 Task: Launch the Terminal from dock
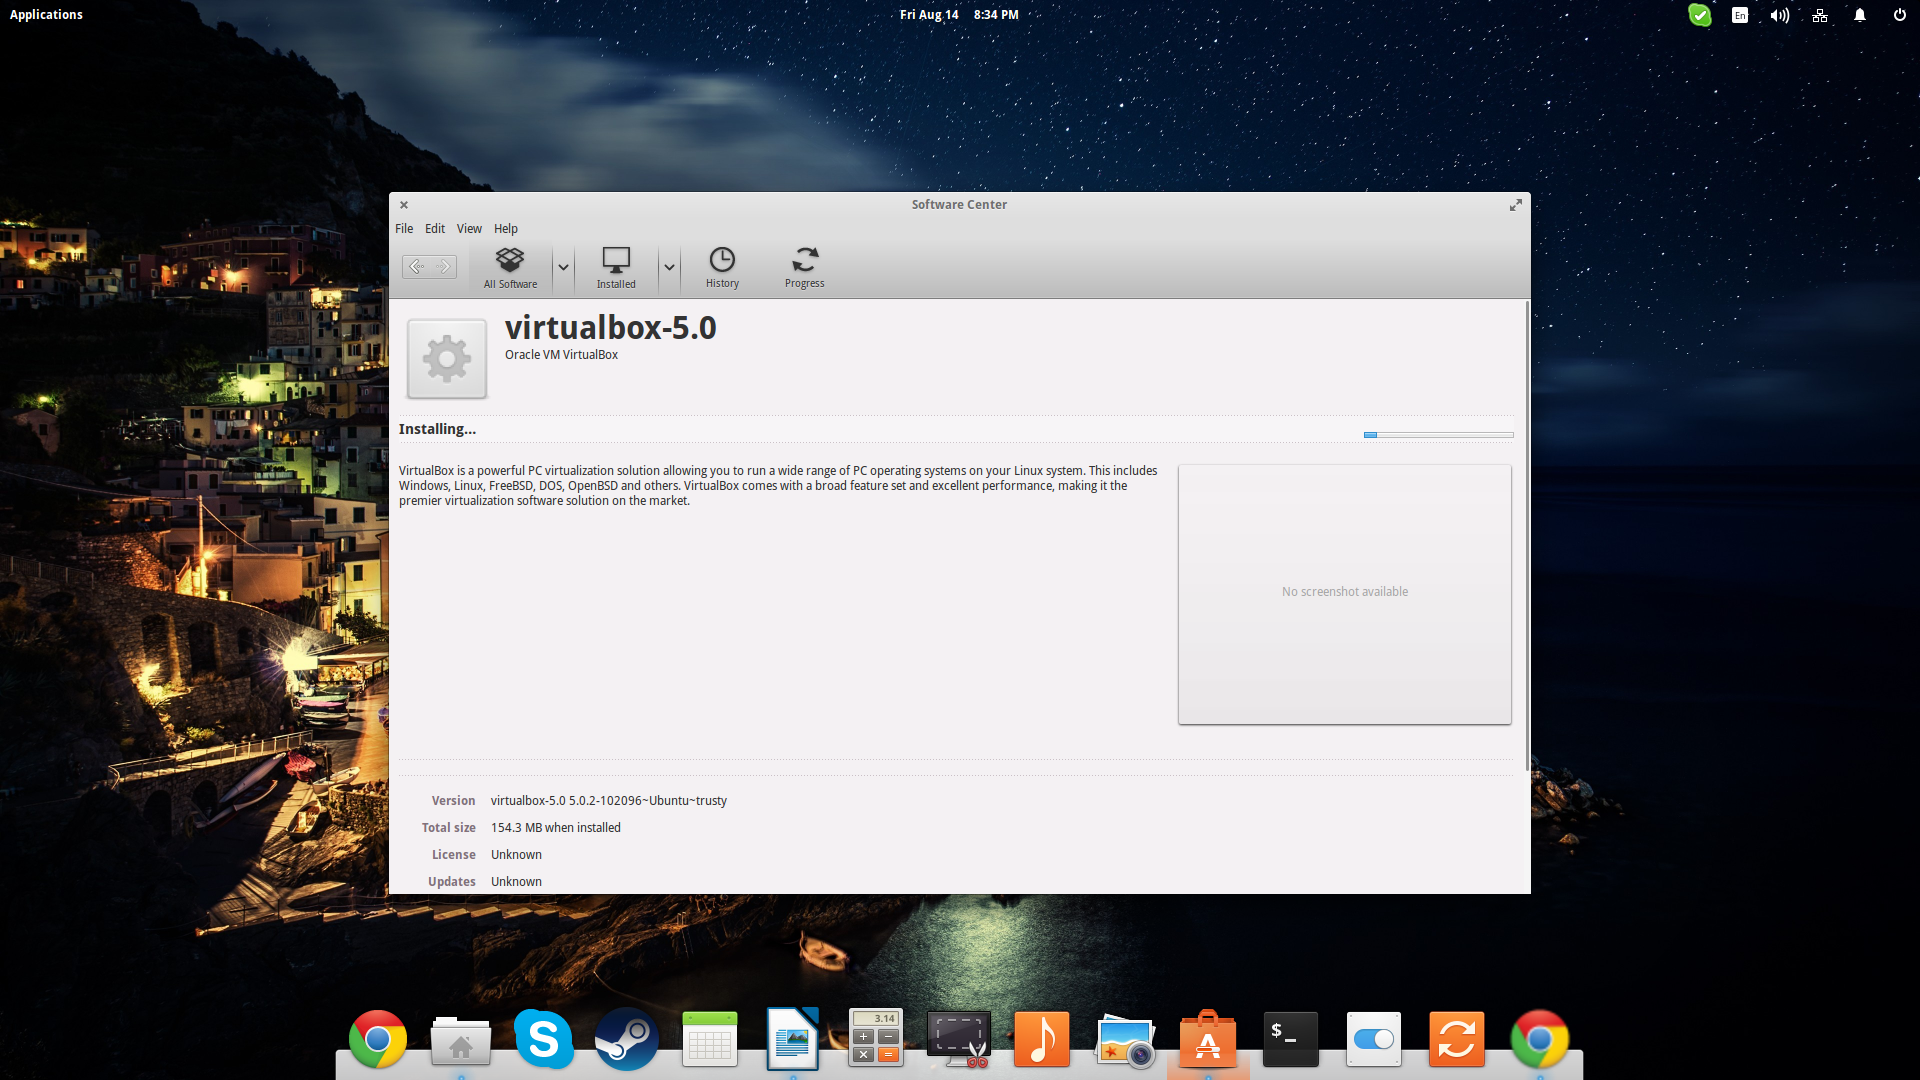click(1291, 1040)
